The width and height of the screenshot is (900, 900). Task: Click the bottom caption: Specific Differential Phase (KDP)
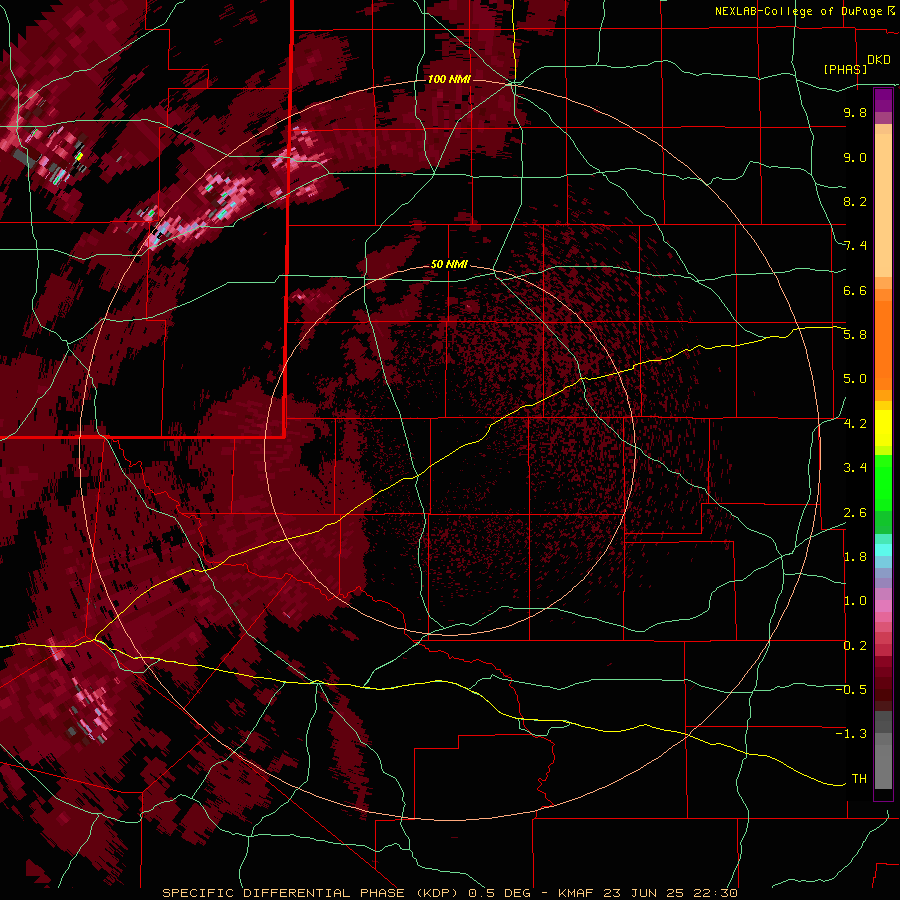(313, 893)
